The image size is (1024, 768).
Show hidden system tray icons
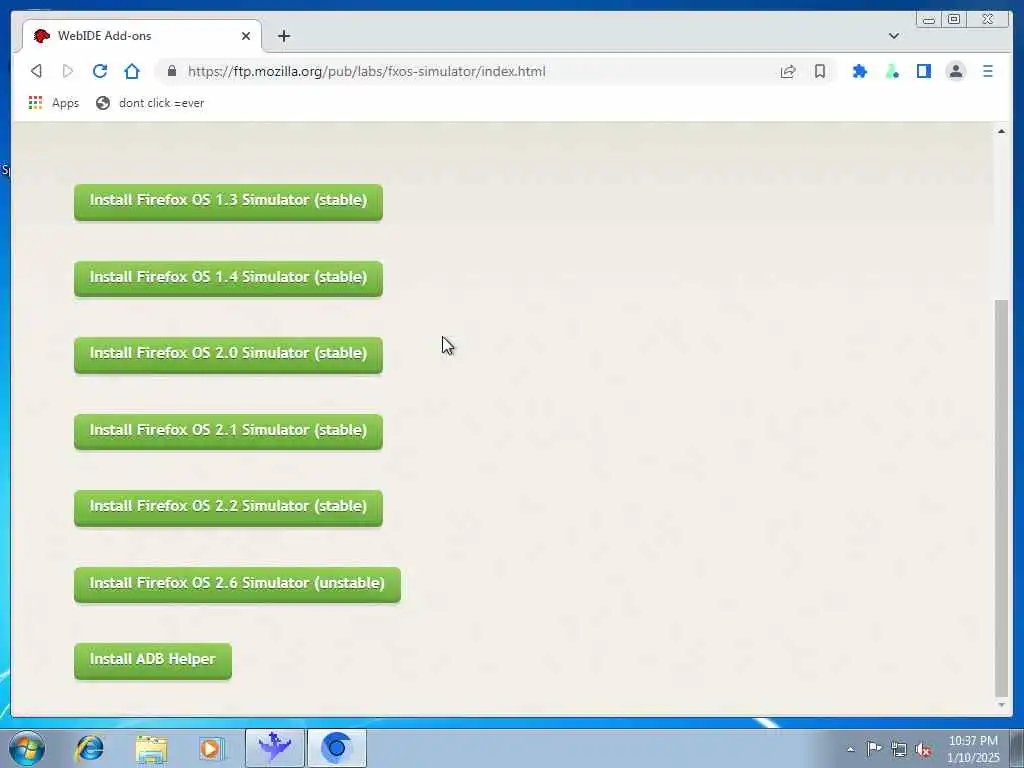coord(850,749)
